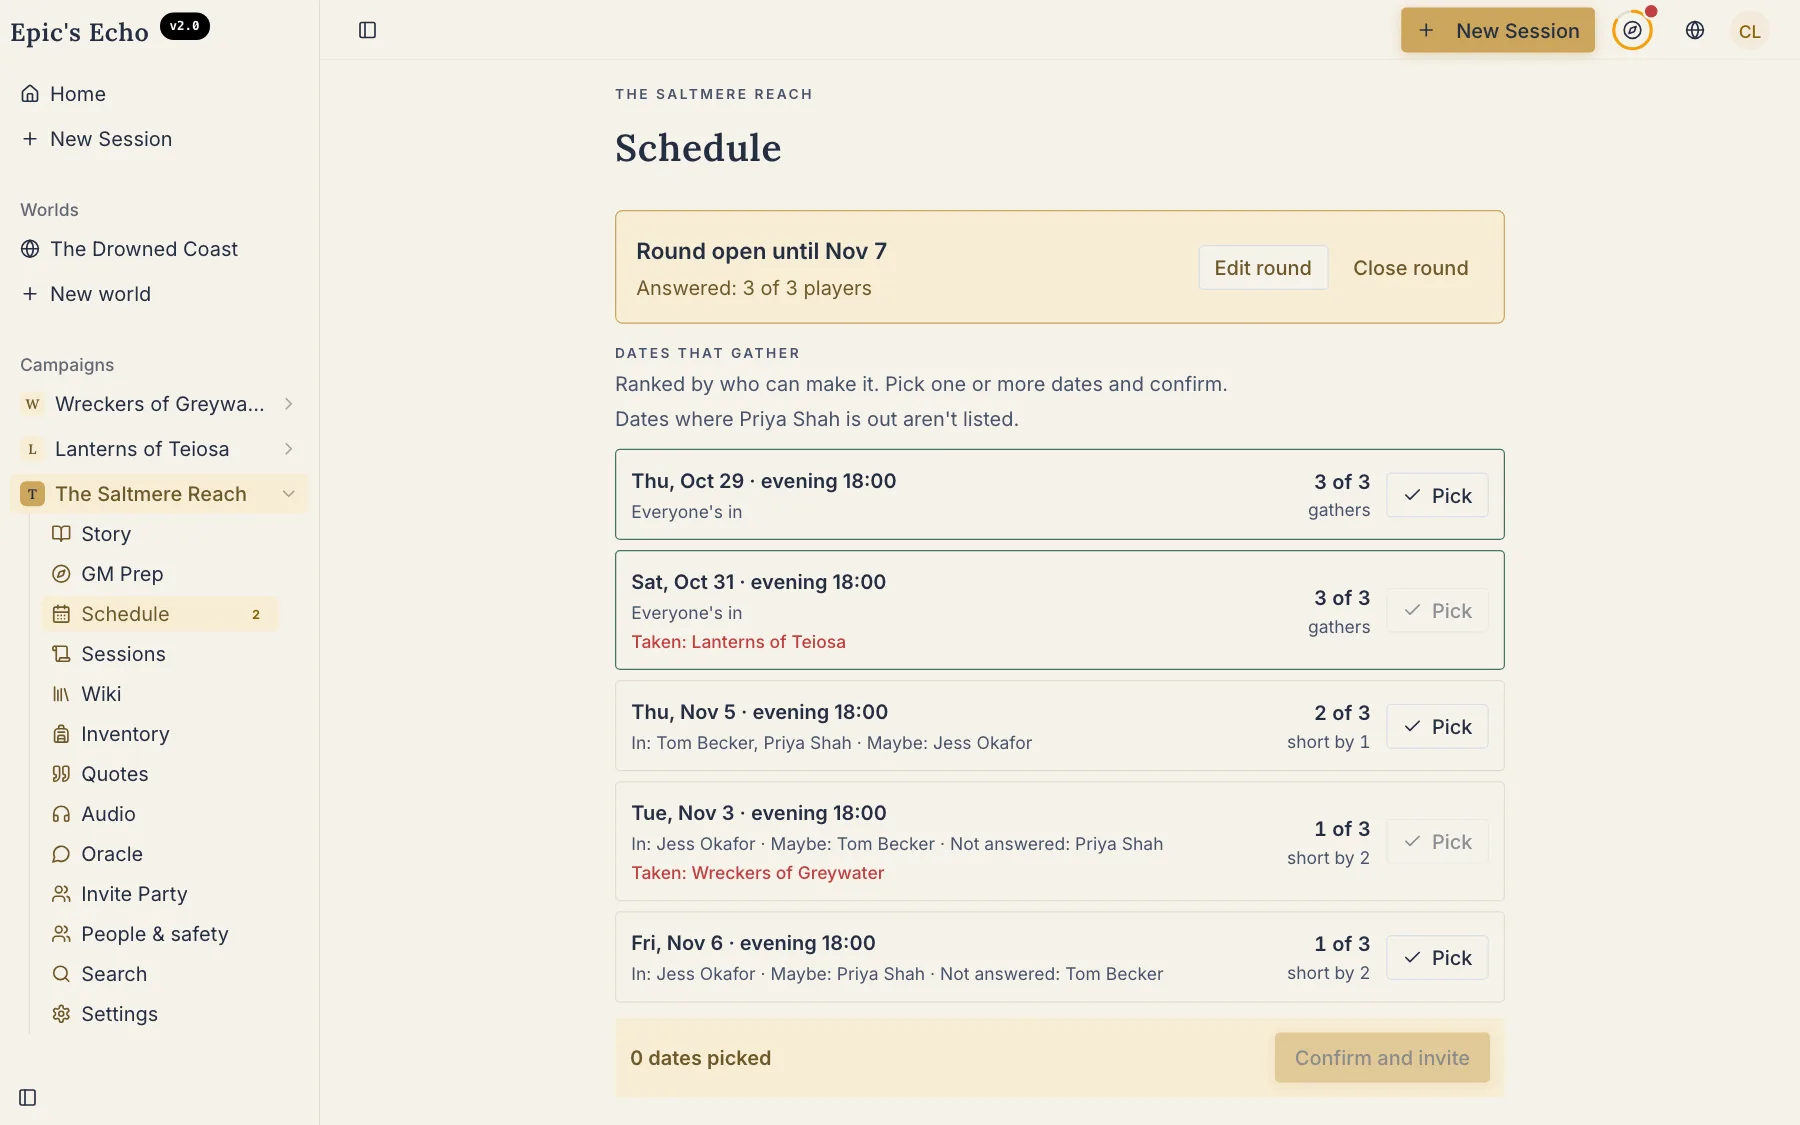Toggle sidebar panel icon in top bar
This screenshot has width=1800, height=1125.
click(x=368, y=30)
